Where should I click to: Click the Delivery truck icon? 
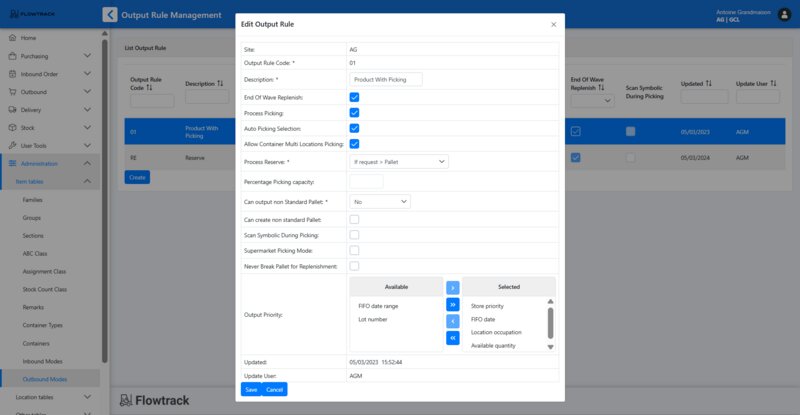(x=12, y=110)
